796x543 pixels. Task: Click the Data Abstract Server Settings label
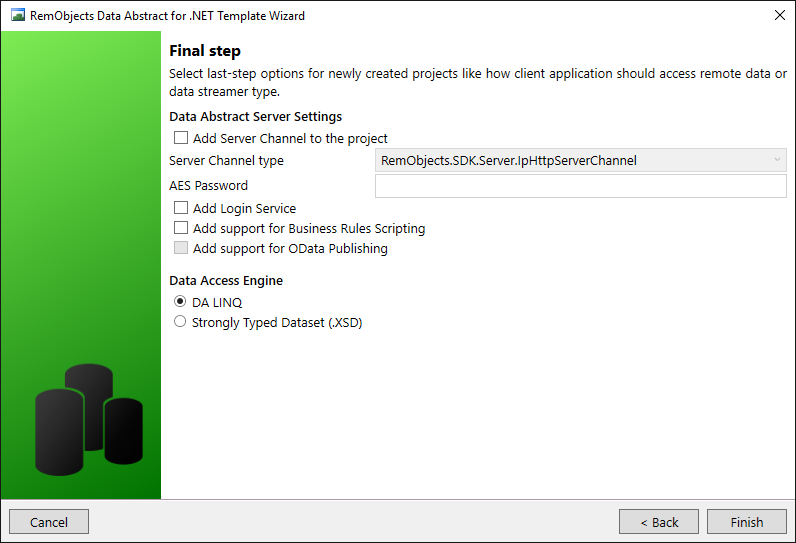255,117
